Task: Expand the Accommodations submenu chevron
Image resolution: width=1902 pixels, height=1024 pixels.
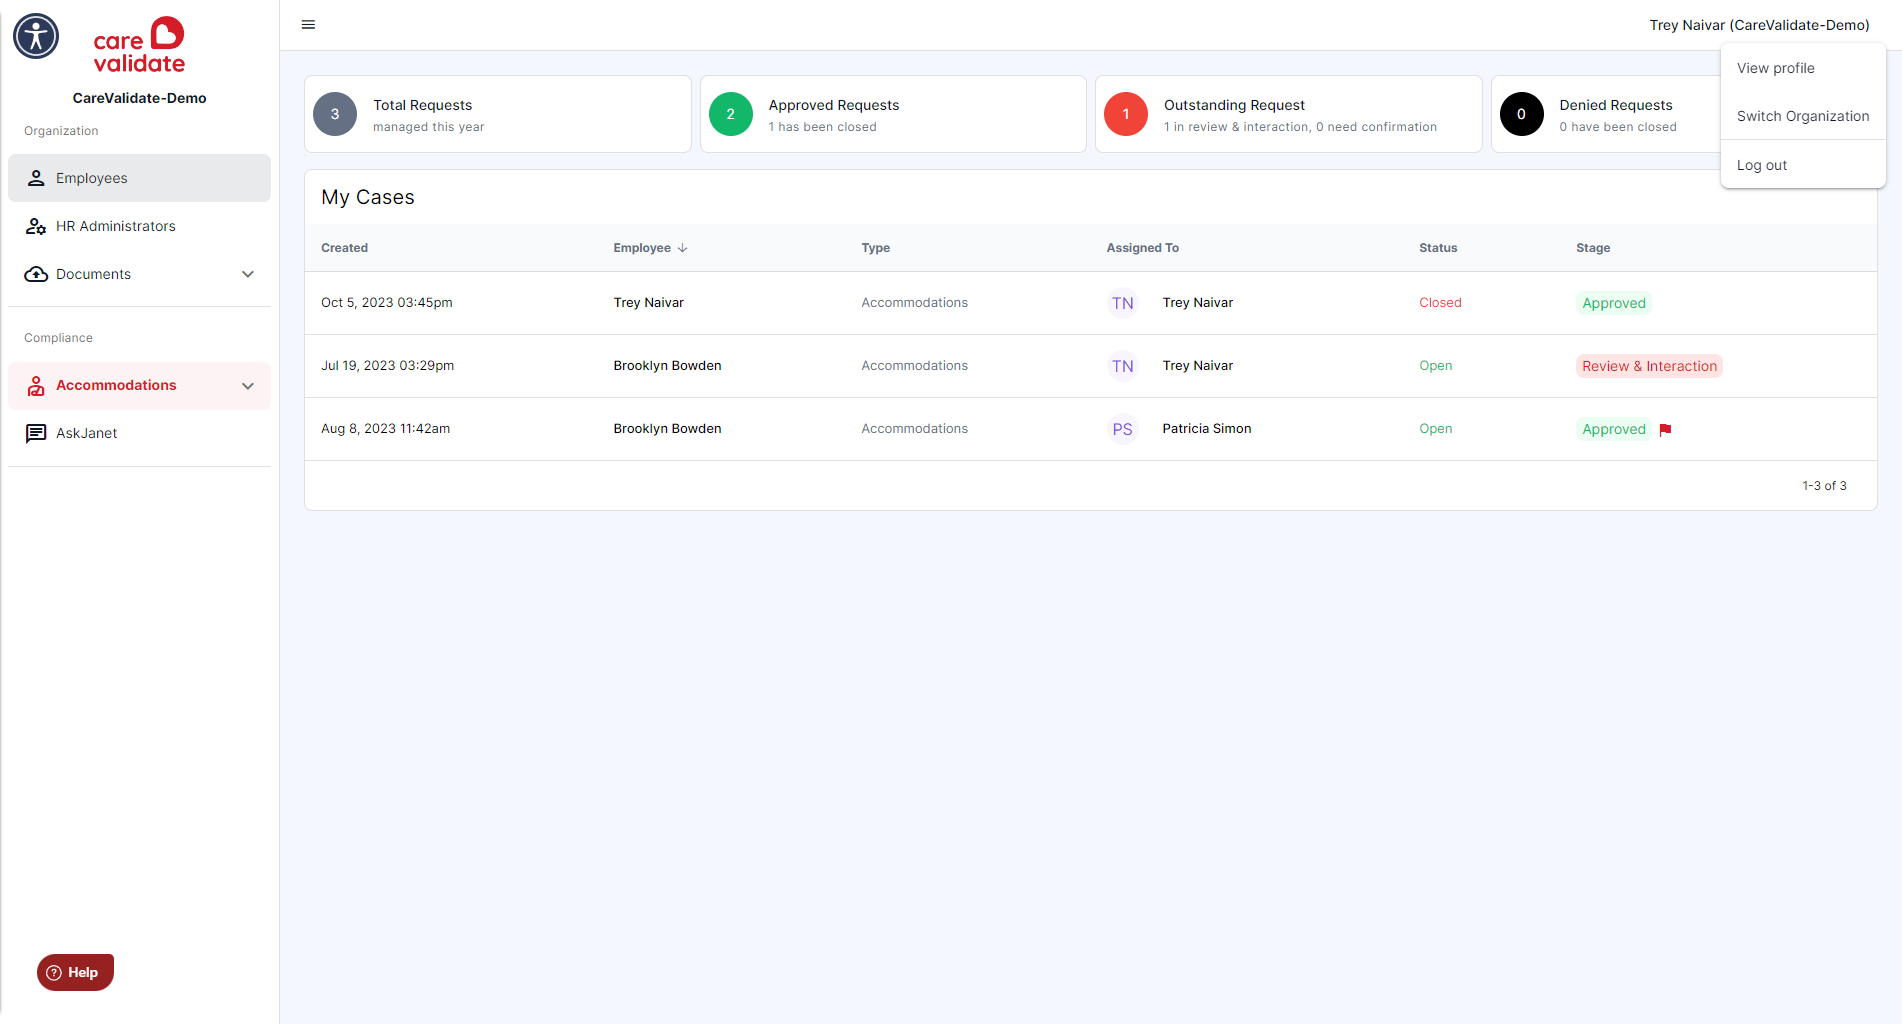Action: [248, 386]
